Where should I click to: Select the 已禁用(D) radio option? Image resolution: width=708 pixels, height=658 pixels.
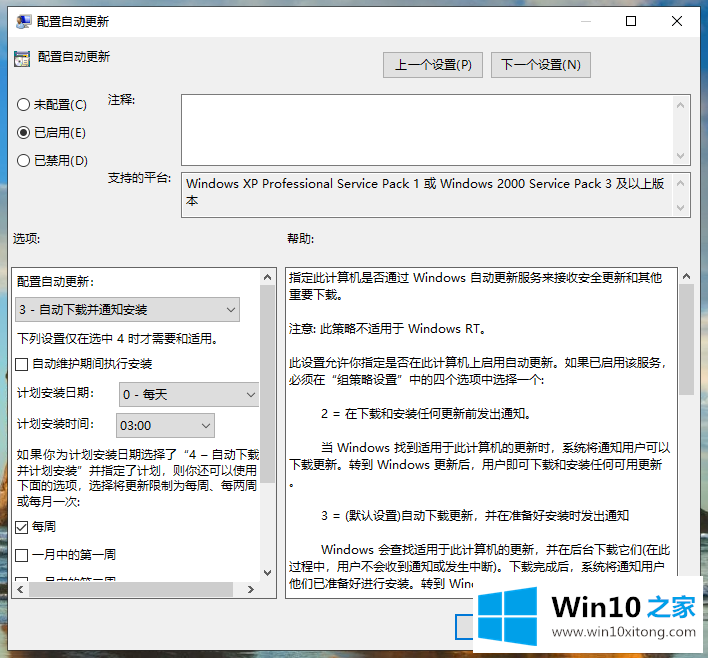point(52,161)
